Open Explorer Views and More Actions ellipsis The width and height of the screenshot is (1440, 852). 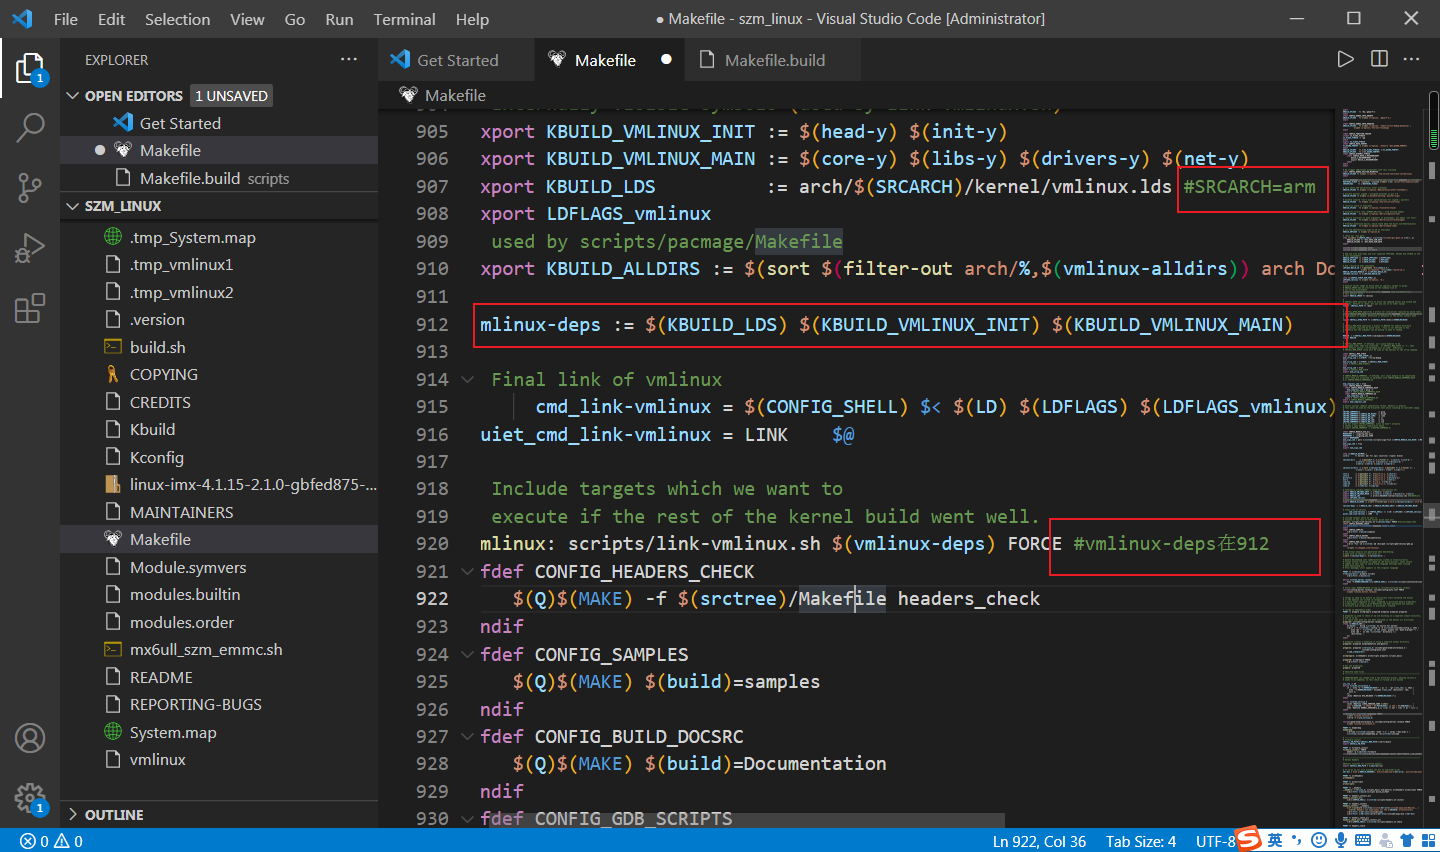click(349, 59)
